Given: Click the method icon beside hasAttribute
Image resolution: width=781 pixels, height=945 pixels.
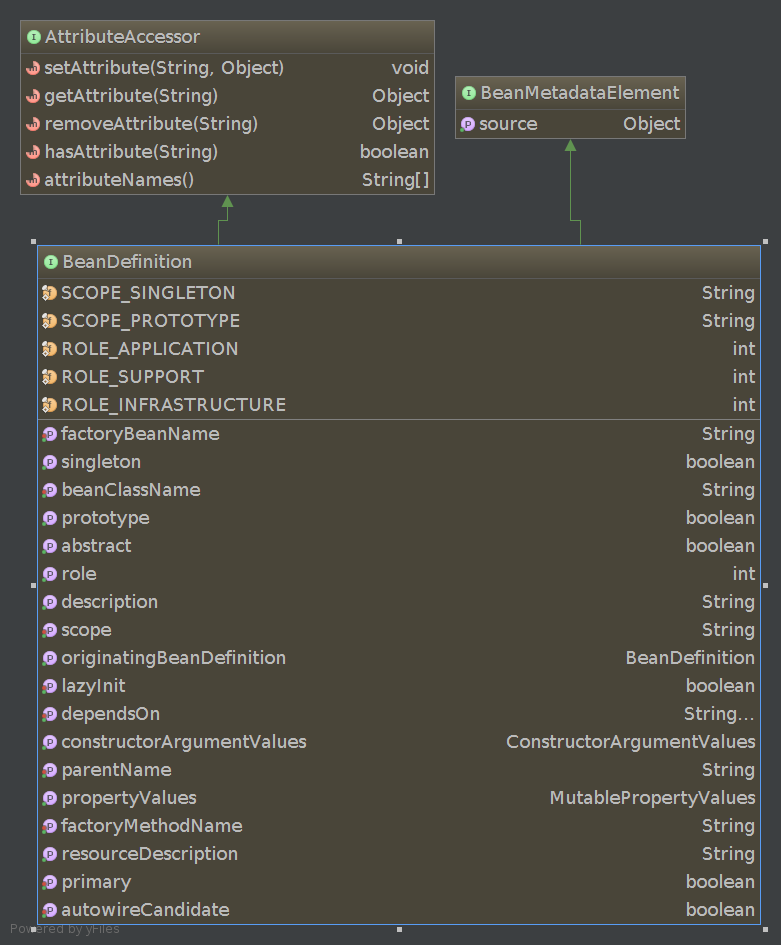Looking at the screenshot, I should point(33,152).
